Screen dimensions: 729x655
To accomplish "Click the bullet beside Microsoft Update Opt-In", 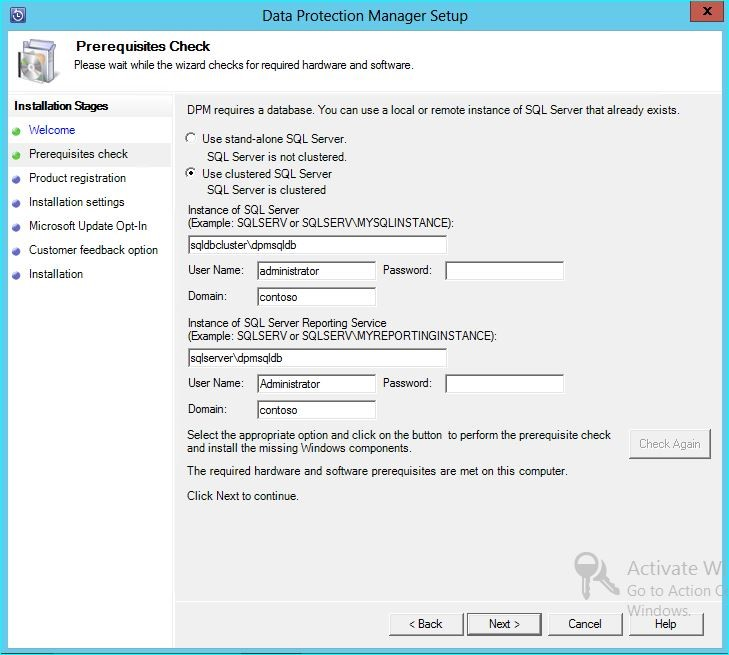I will [x=16, y=227].
